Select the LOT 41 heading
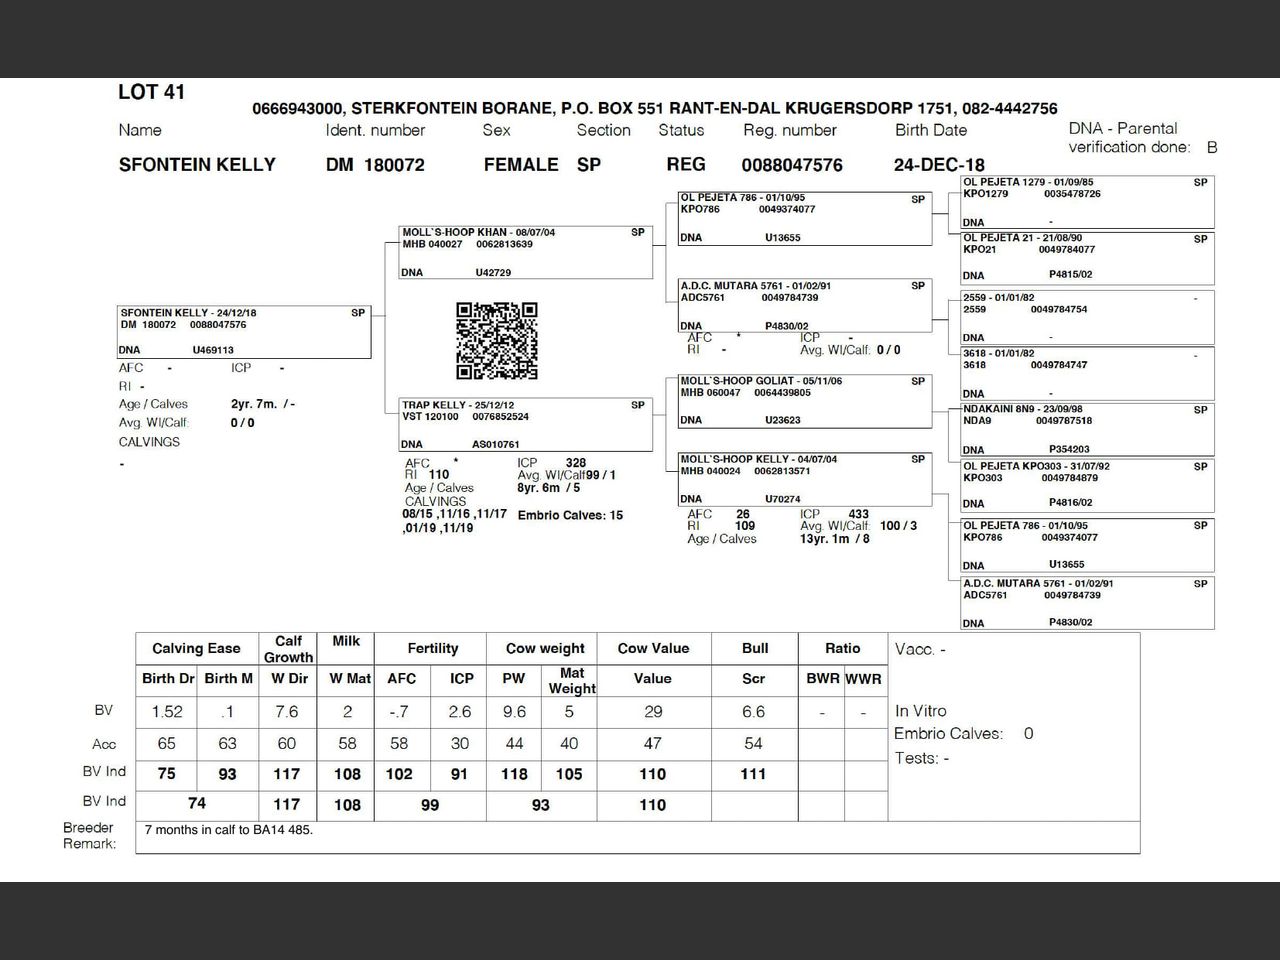1280x960 pixels. point(152,92)
